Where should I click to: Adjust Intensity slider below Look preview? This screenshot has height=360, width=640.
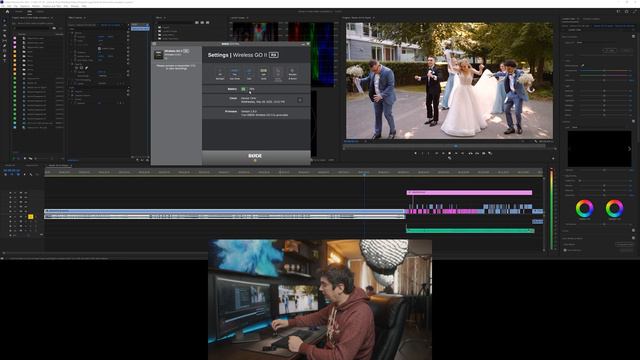point(604,170)
